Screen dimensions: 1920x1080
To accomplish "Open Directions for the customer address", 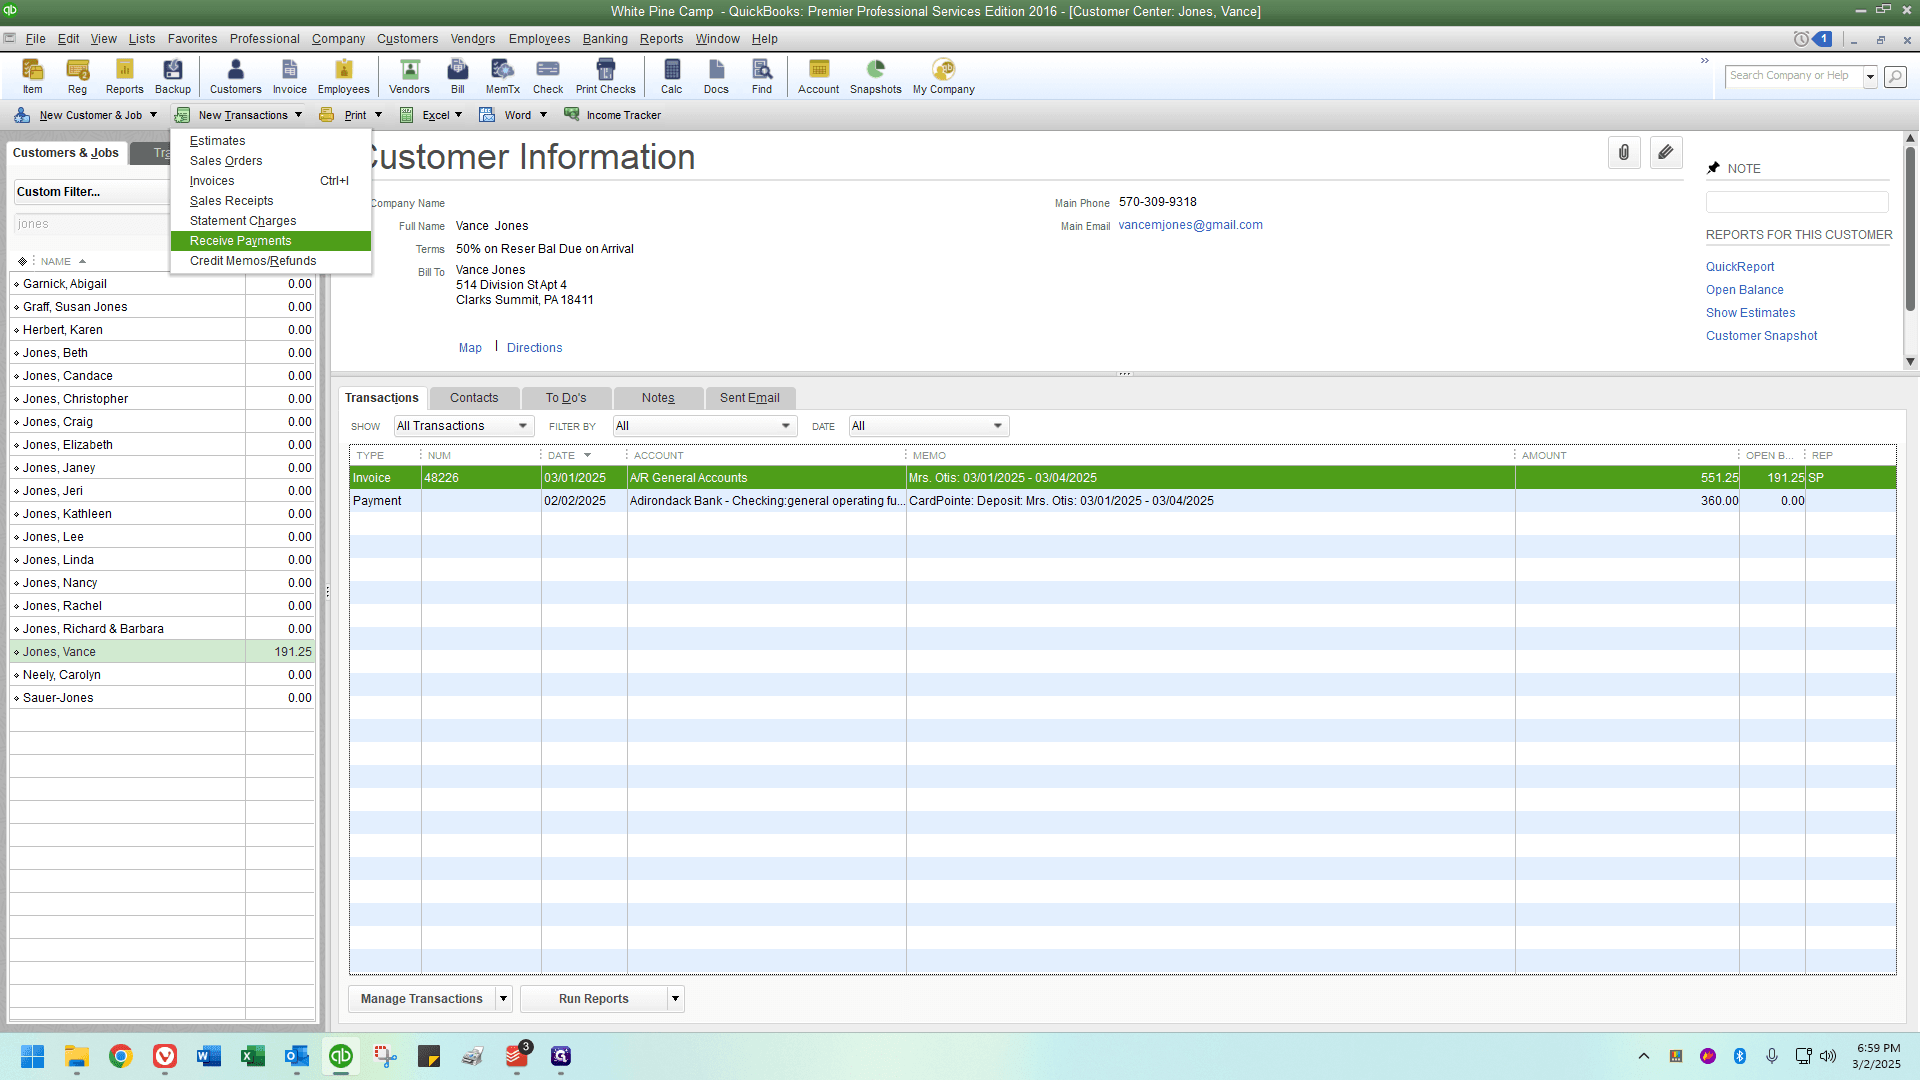I will pyautogui.click(x=534, y=348).
